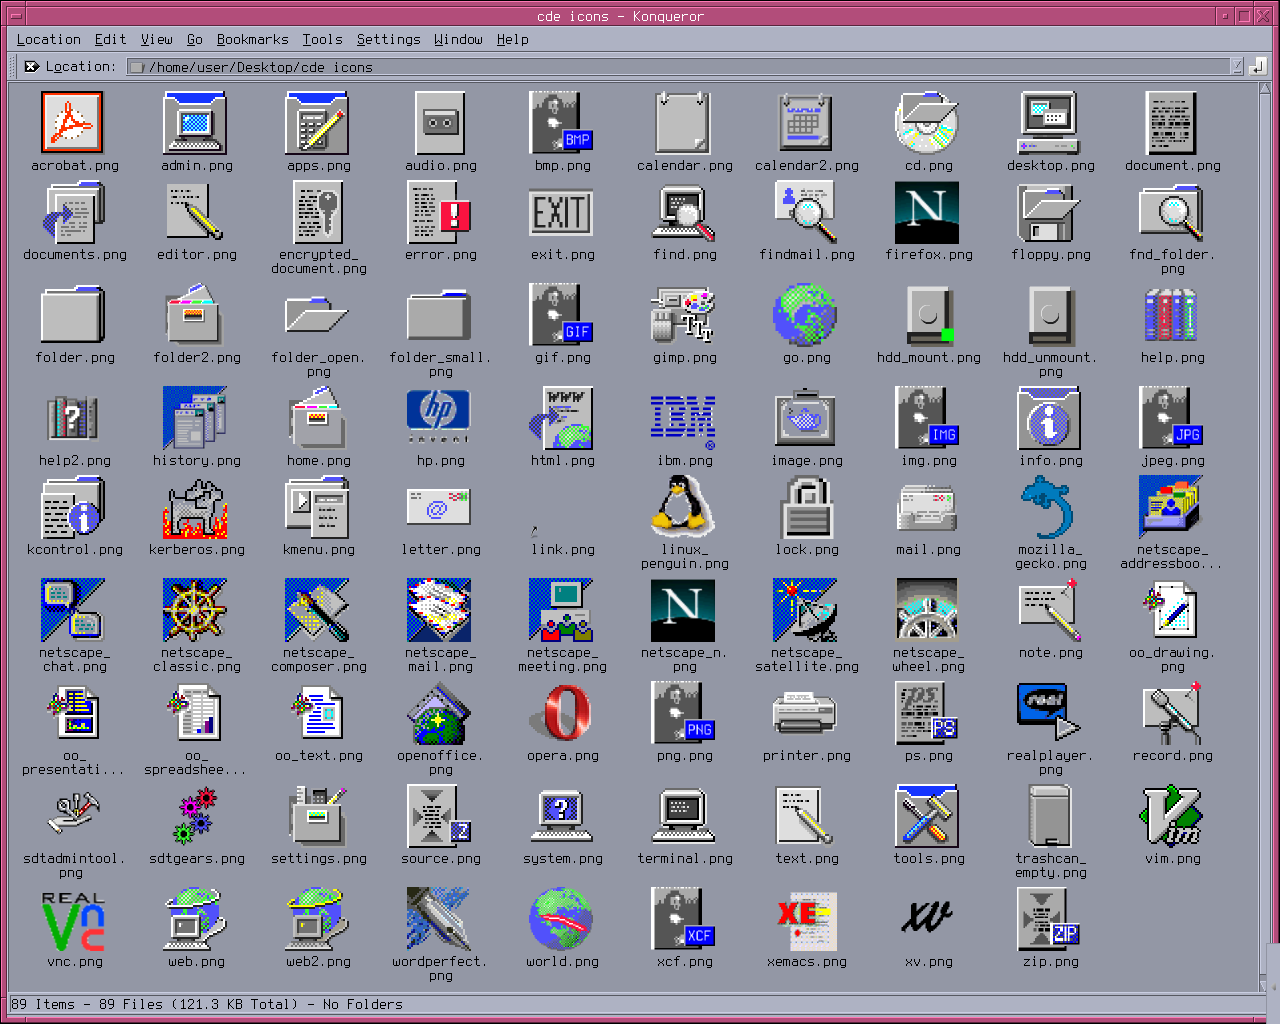Click the "xv.png" file name label

928,962
